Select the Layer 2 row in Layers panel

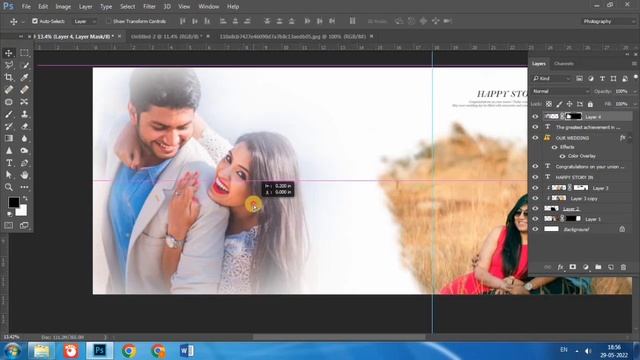click(x=582, y=209)
